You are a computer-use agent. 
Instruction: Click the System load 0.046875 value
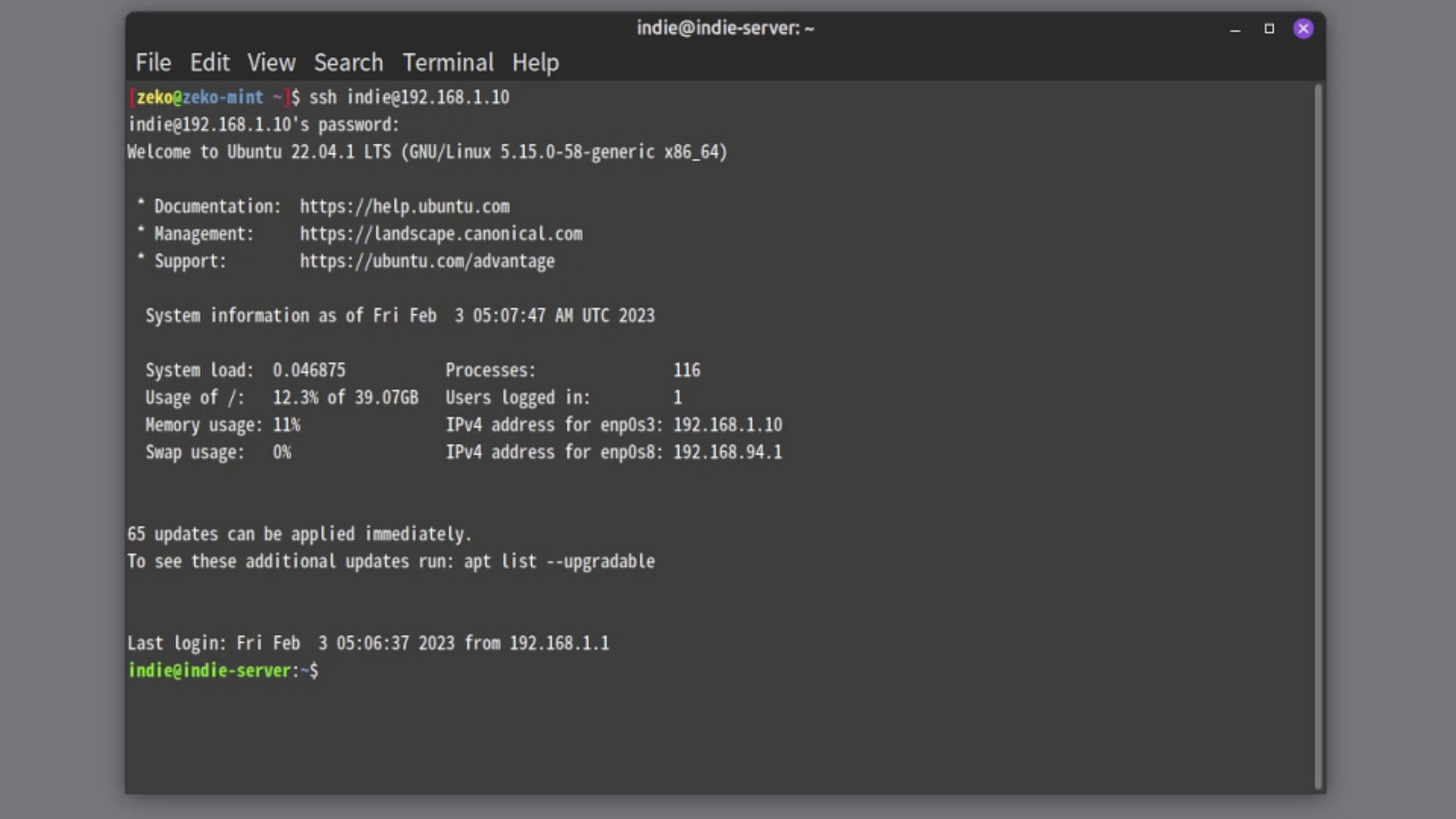click(310, 369)
